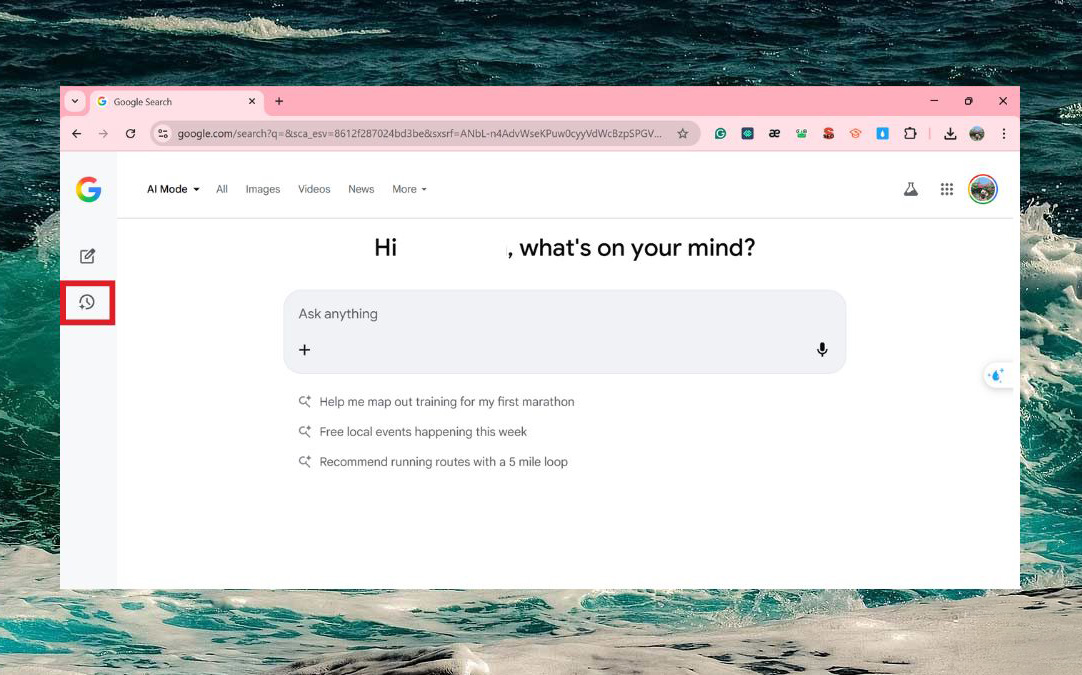This screenshot has height=675, width=1082.
Task: Open the tab search dropdown arrow
Action: click(x=75, y=101)
